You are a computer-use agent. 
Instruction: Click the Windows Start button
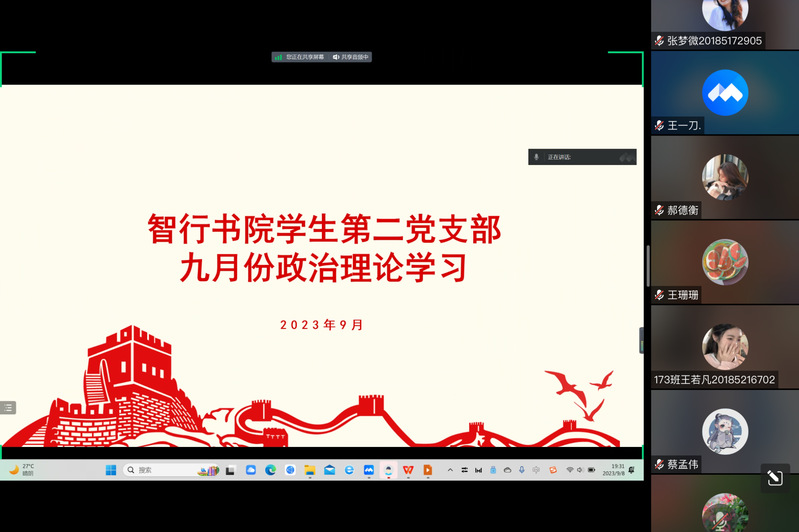tap(111, 470)
